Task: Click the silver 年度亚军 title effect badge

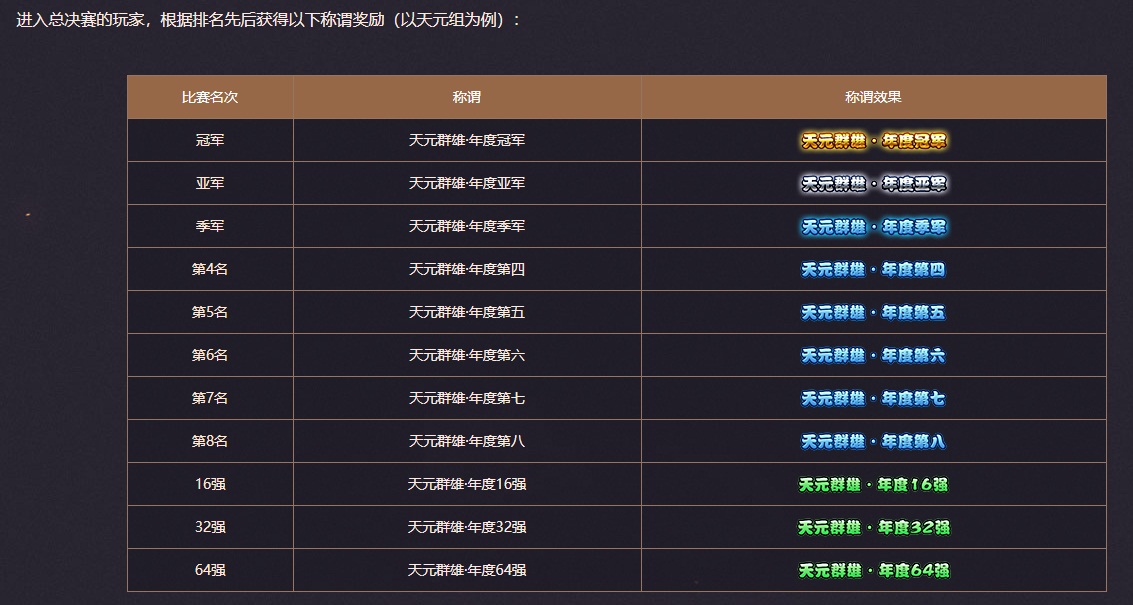Action: (874, 184)
